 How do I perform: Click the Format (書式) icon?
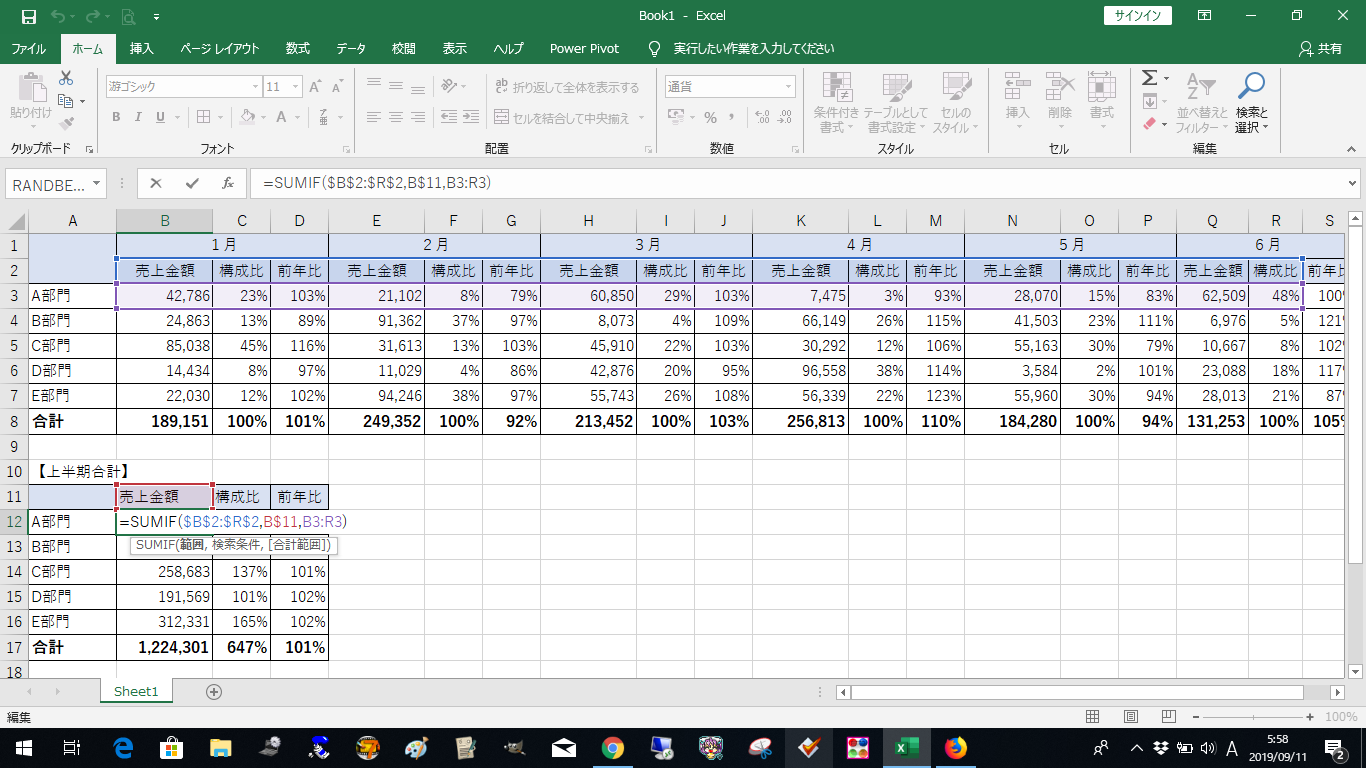pos(1102,87)
